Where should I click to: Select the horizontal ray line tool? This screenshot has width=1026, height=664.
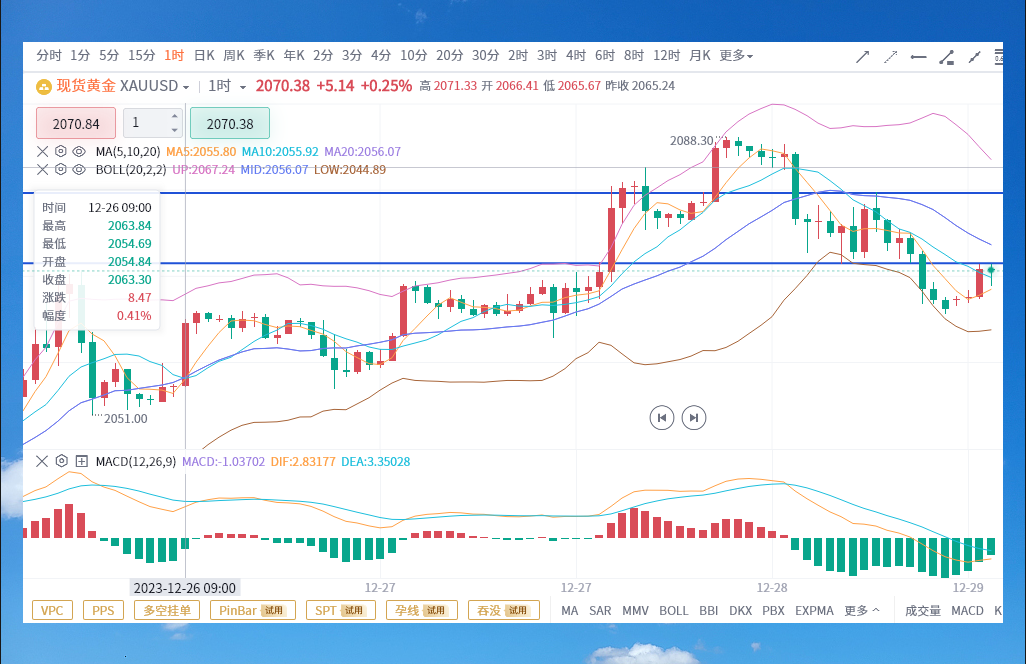(919, 57)
